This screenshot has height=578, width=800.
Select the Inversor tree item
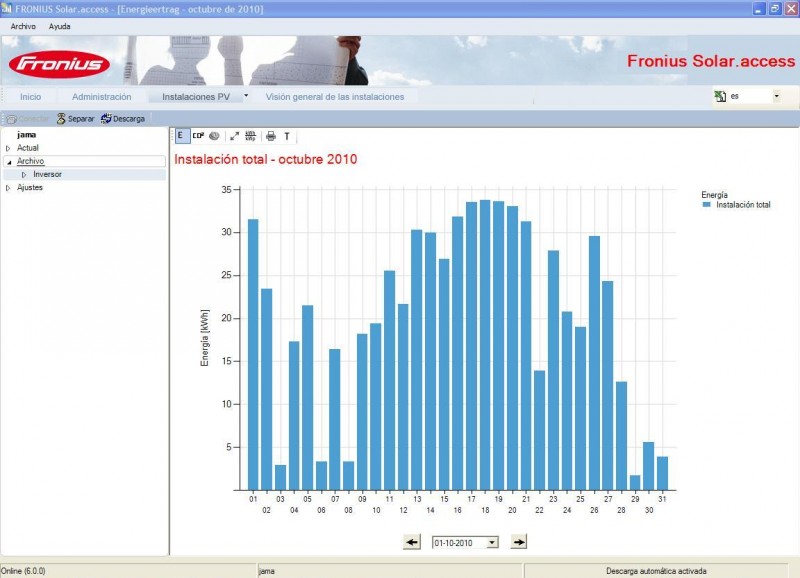47,174
